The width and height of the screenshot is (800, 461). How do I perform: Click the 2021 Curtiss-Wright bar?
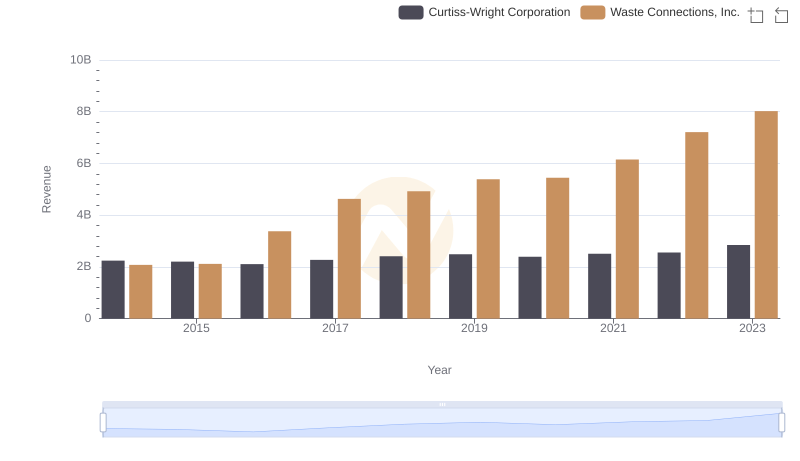point(599,286)
